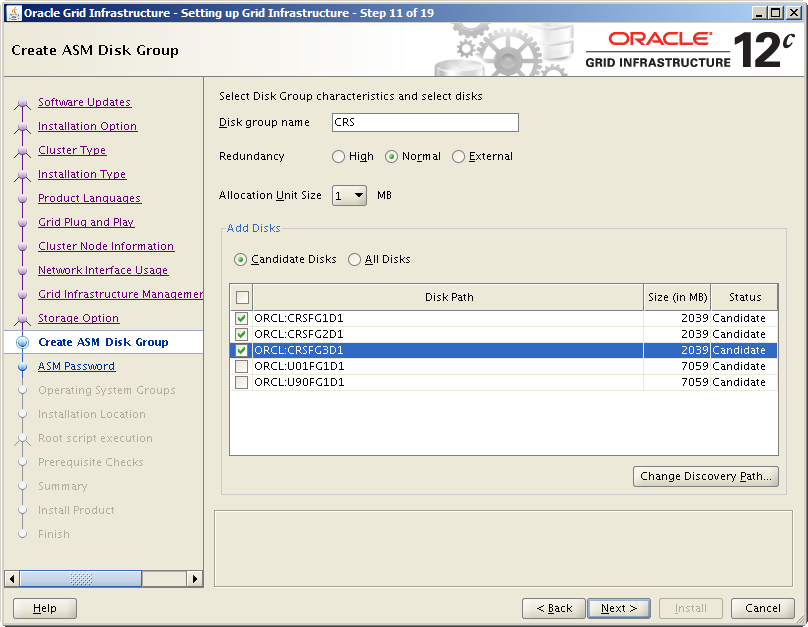Uncheck the ORCL:CRSFG1D1 disk checkbox

tap(242, 319)
